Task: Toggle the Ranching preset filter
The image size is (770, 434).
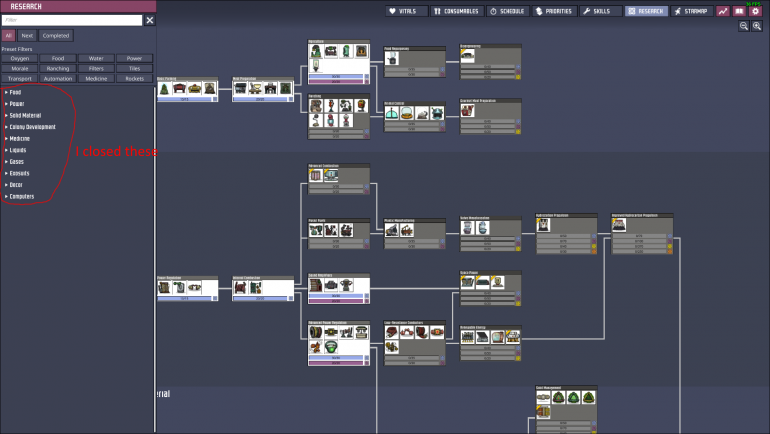Action: (58, 68)
